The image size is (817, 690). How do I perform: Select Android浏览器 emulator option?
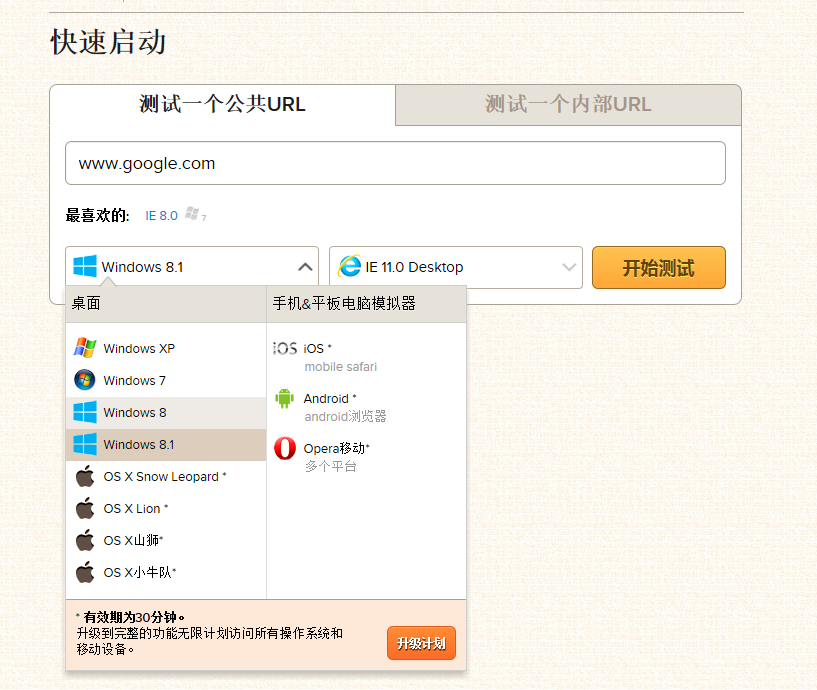(x=366, y=407)
